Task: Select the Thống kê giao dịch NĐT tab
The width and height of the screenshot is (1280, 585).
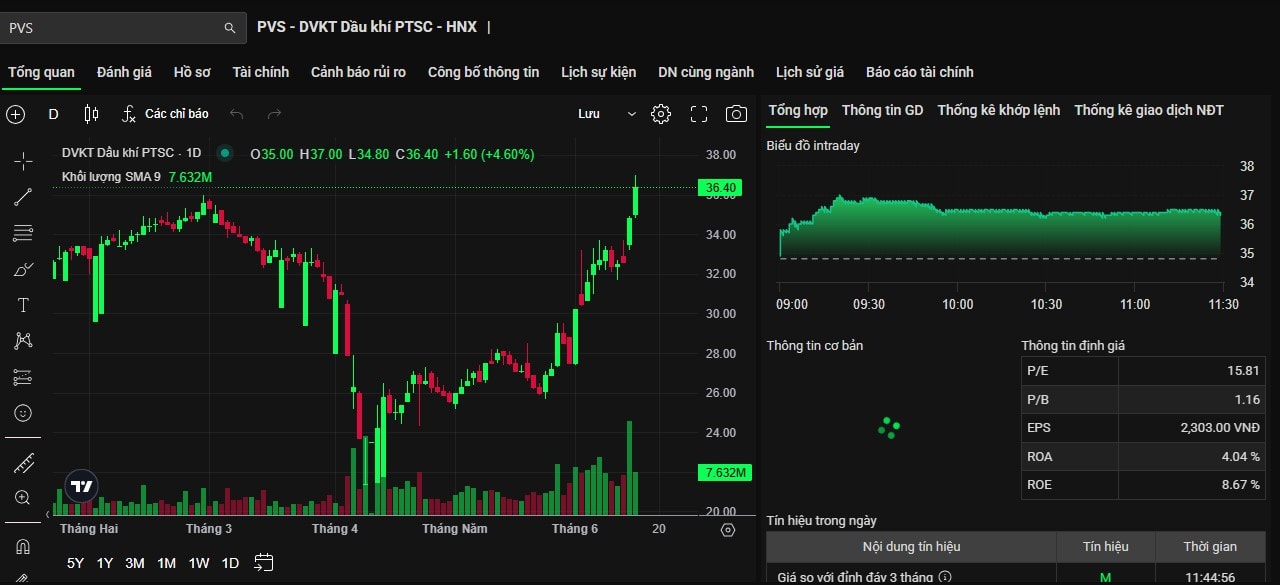Action: 1149,110
